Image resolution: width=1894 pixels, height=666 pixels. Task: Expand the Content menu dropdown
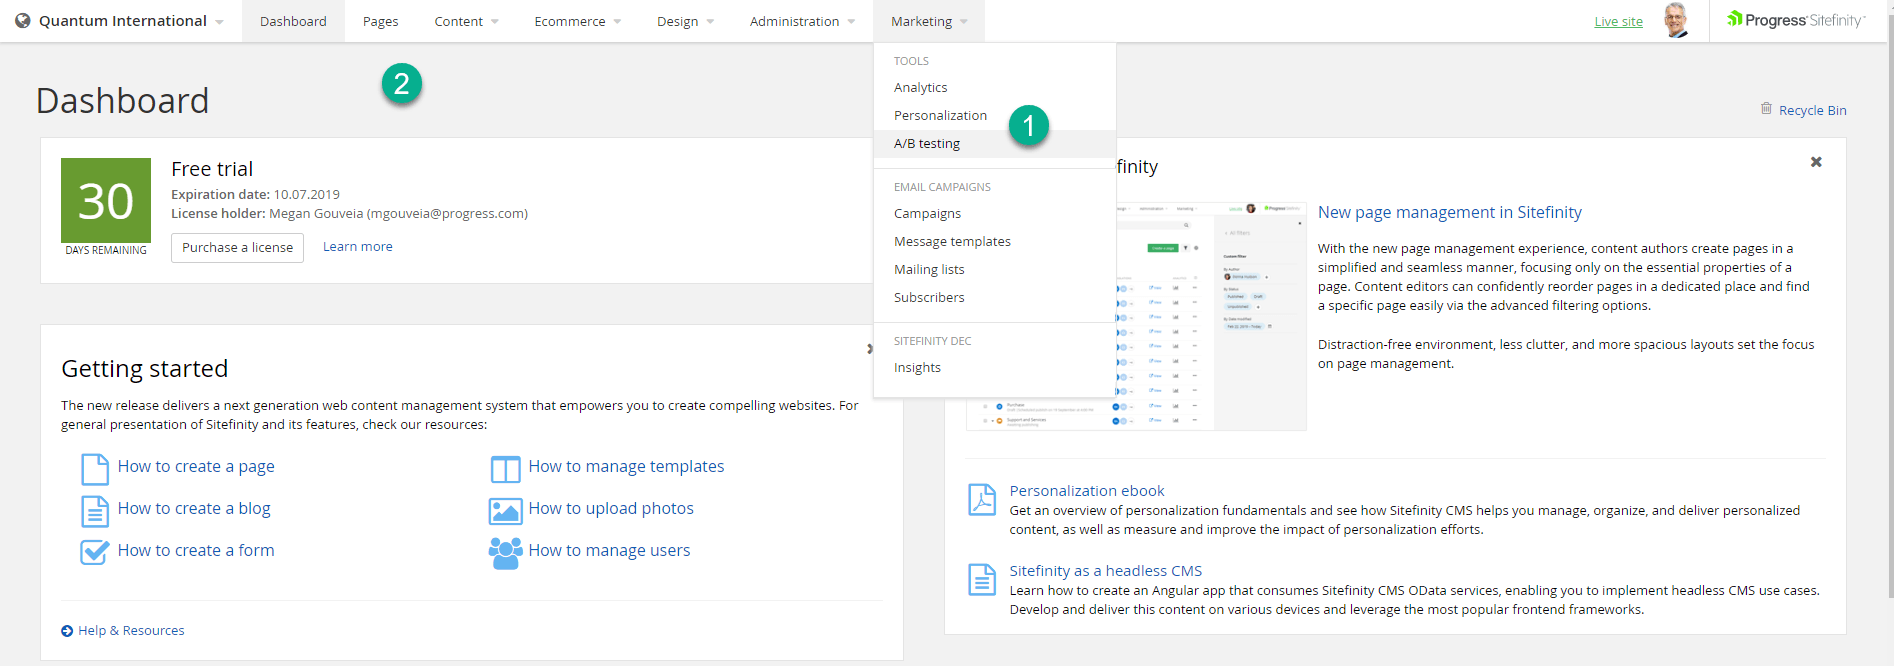coord(466,21)
